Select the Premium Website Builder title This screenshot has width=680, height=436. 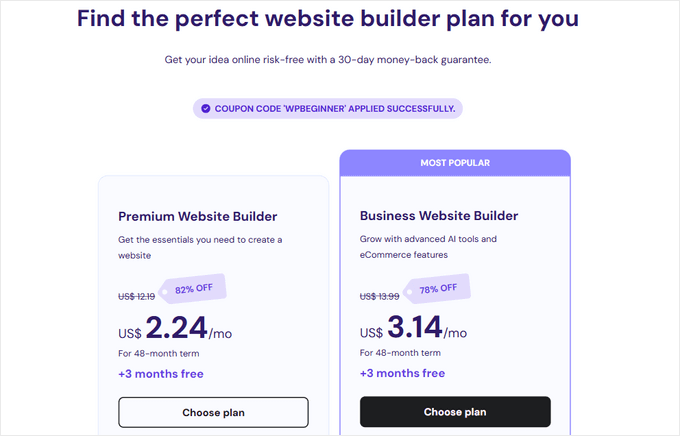click(x=198, y=216)
